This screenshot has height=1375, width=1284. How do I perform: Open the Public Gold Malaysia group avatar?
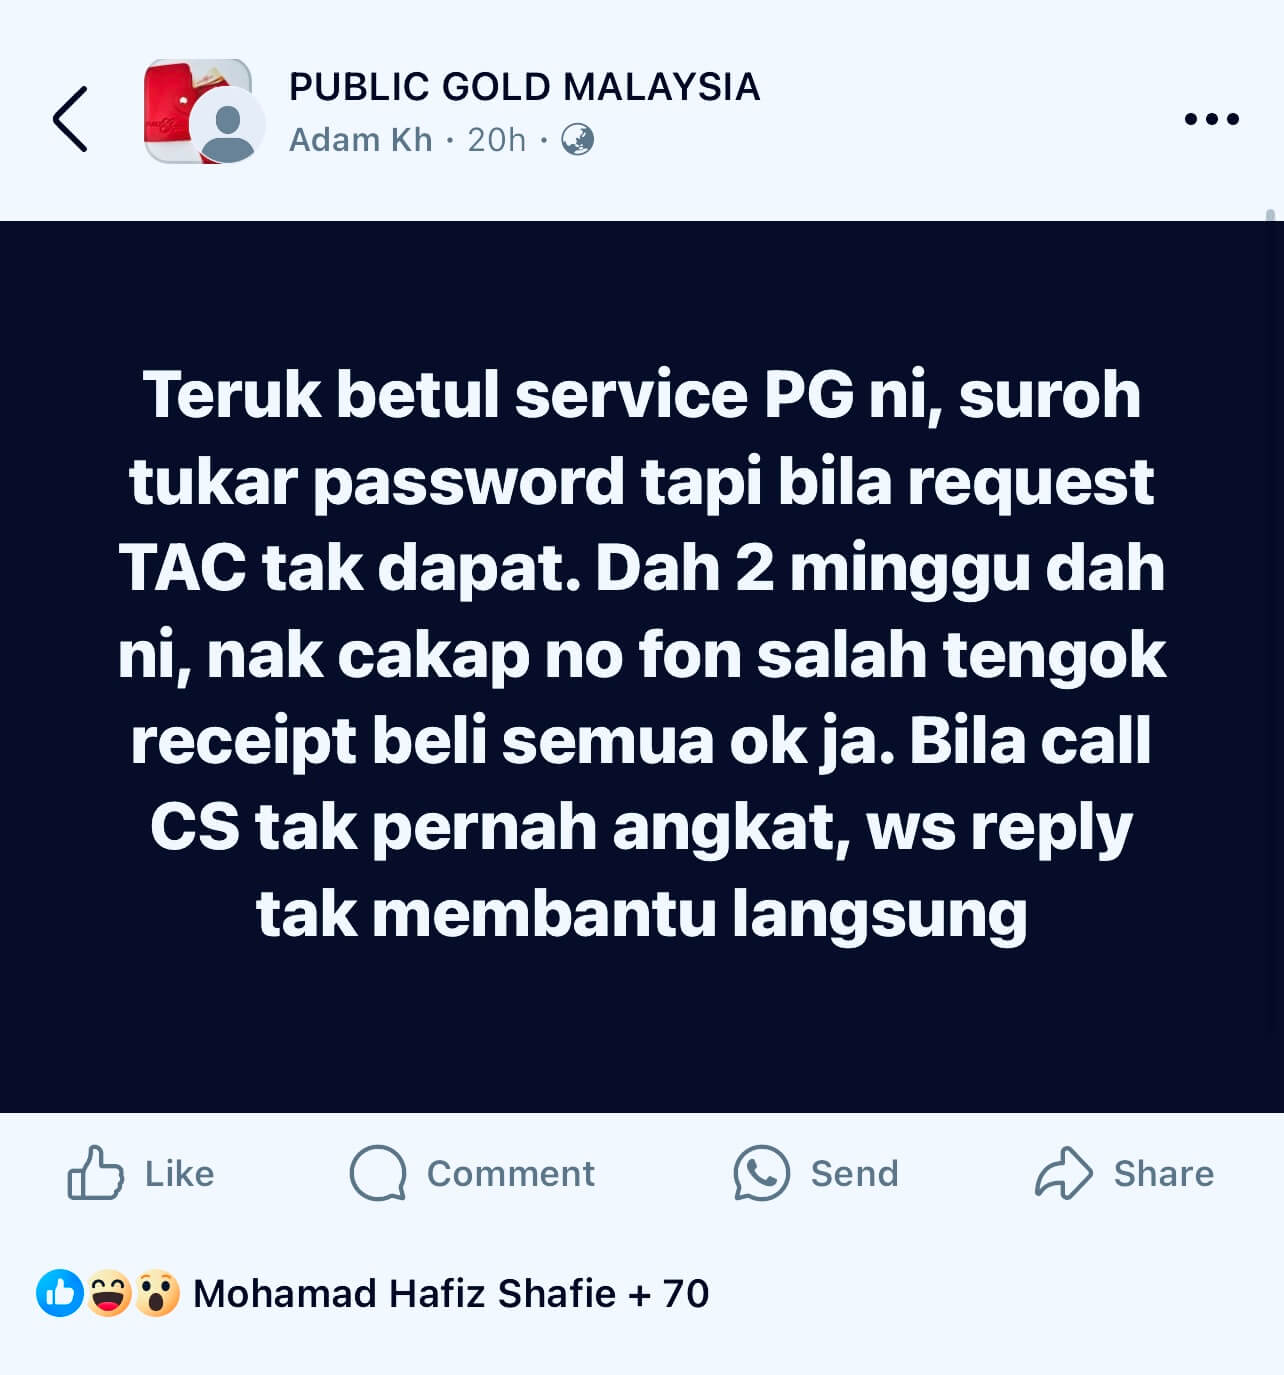[197, 110]
